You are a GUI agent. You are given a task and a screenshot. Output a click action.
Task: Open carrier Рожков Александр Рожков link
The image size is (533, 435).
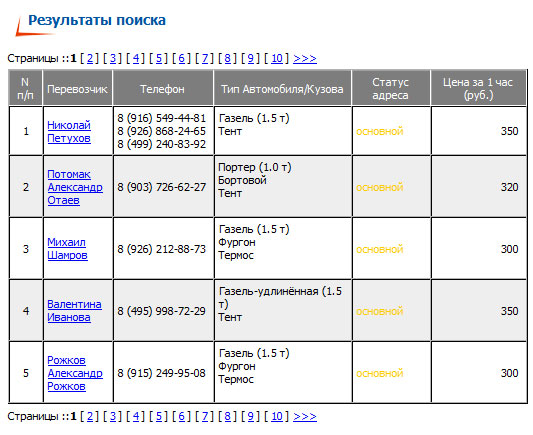click(x=75, y=373)
